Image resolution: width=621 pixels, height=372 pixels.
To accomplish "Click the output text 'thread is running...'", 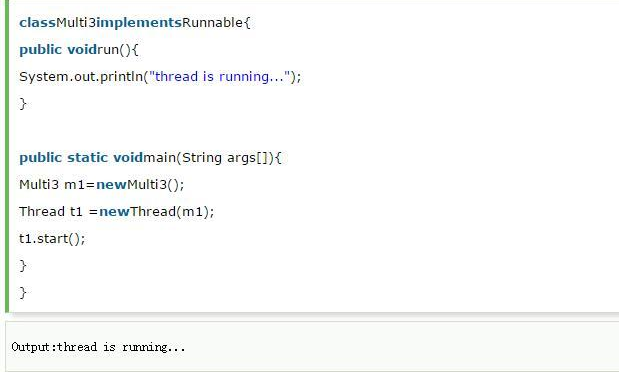I will [x=121, y=347].
